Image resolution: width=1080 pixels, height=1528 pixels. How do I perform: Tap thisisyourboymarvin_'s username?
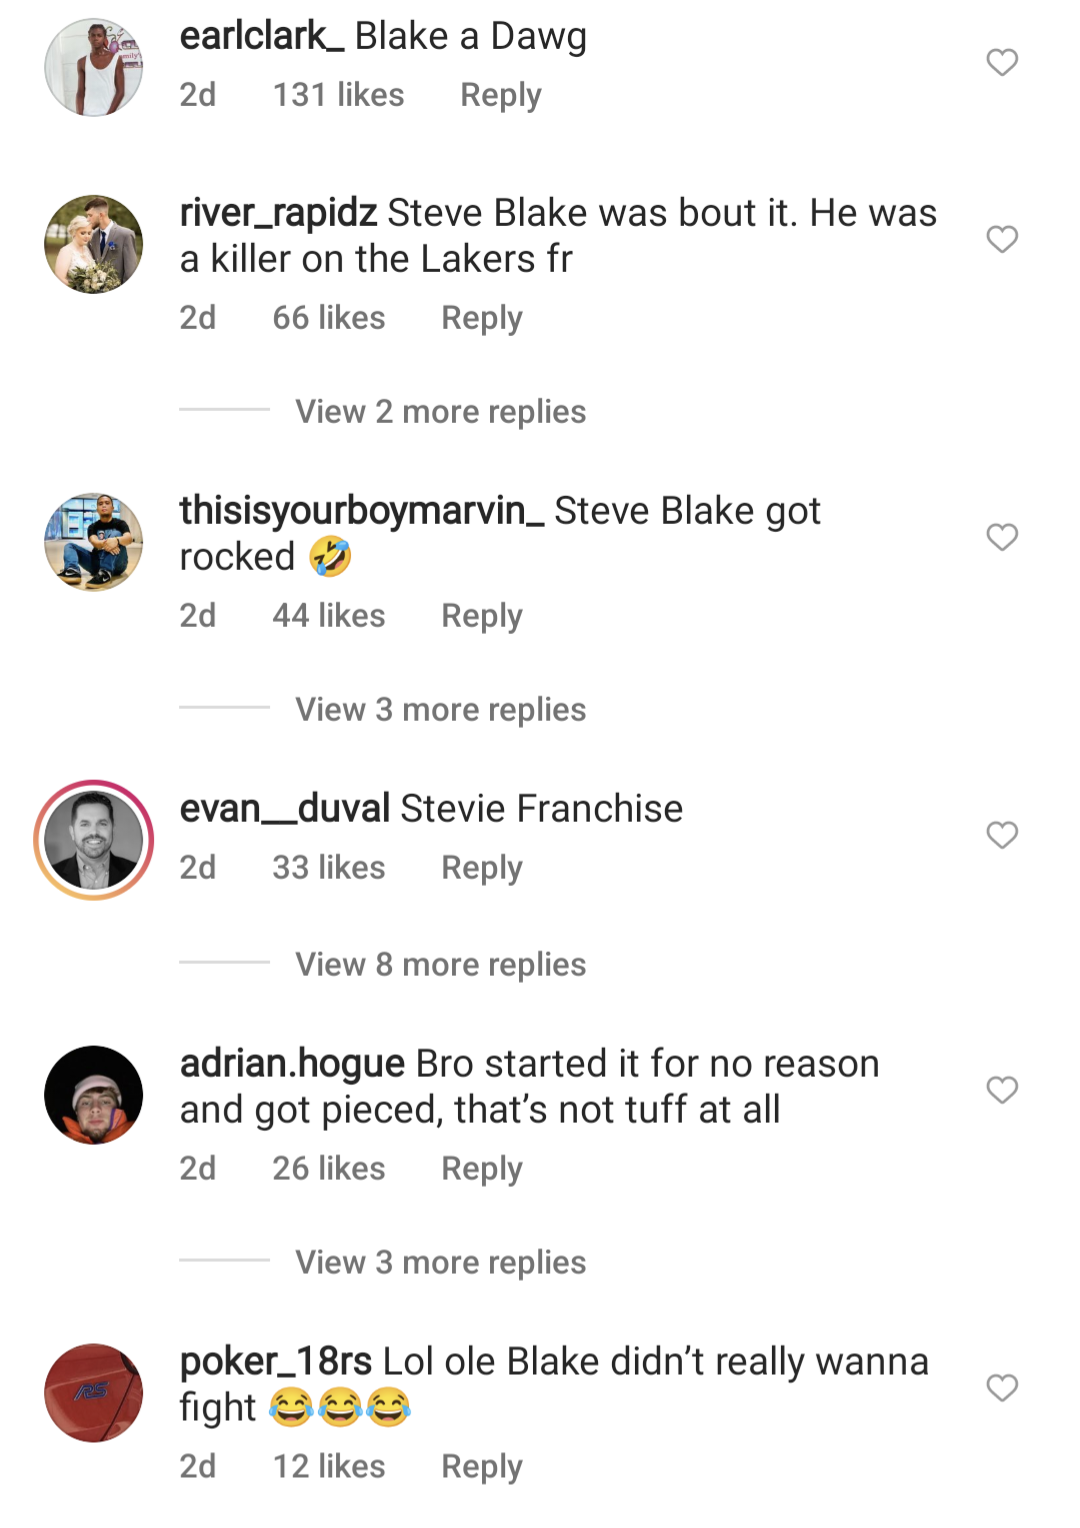362,510
